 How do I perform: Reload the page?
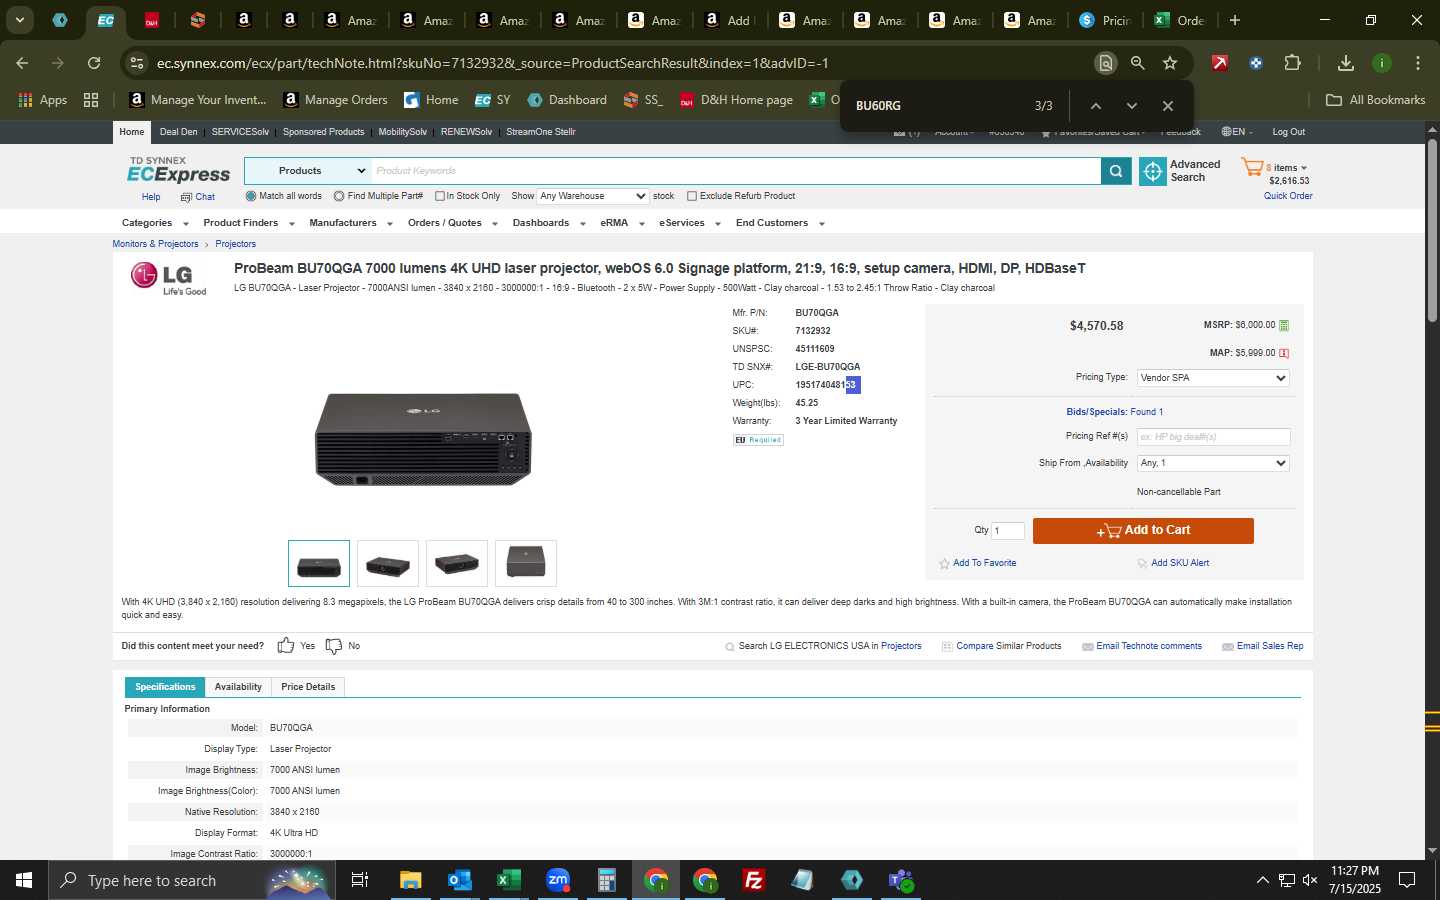[x=94, y=63]
